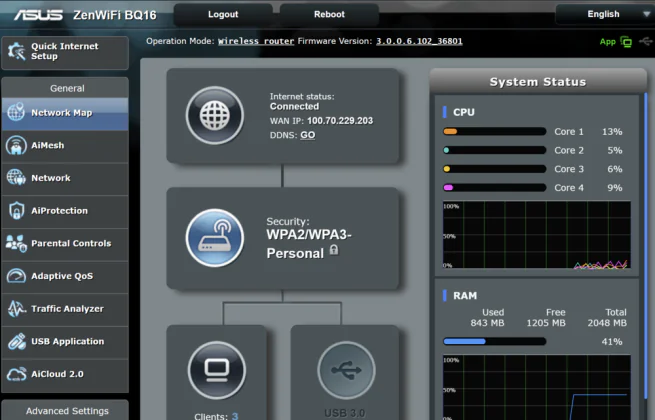Click the Traffic Analyzer waveform icon

coord(16,309)
